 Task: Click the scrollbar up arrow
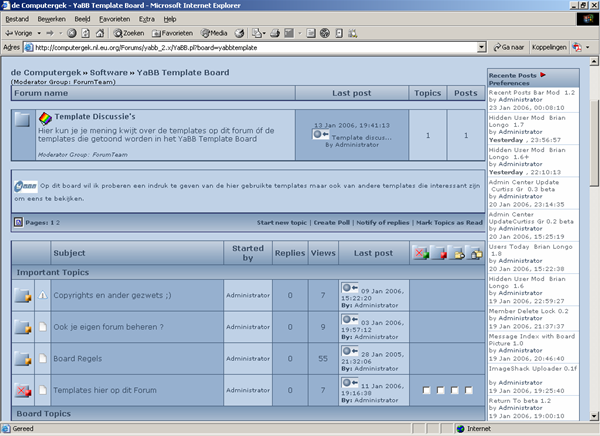click(x=594, y=61)
